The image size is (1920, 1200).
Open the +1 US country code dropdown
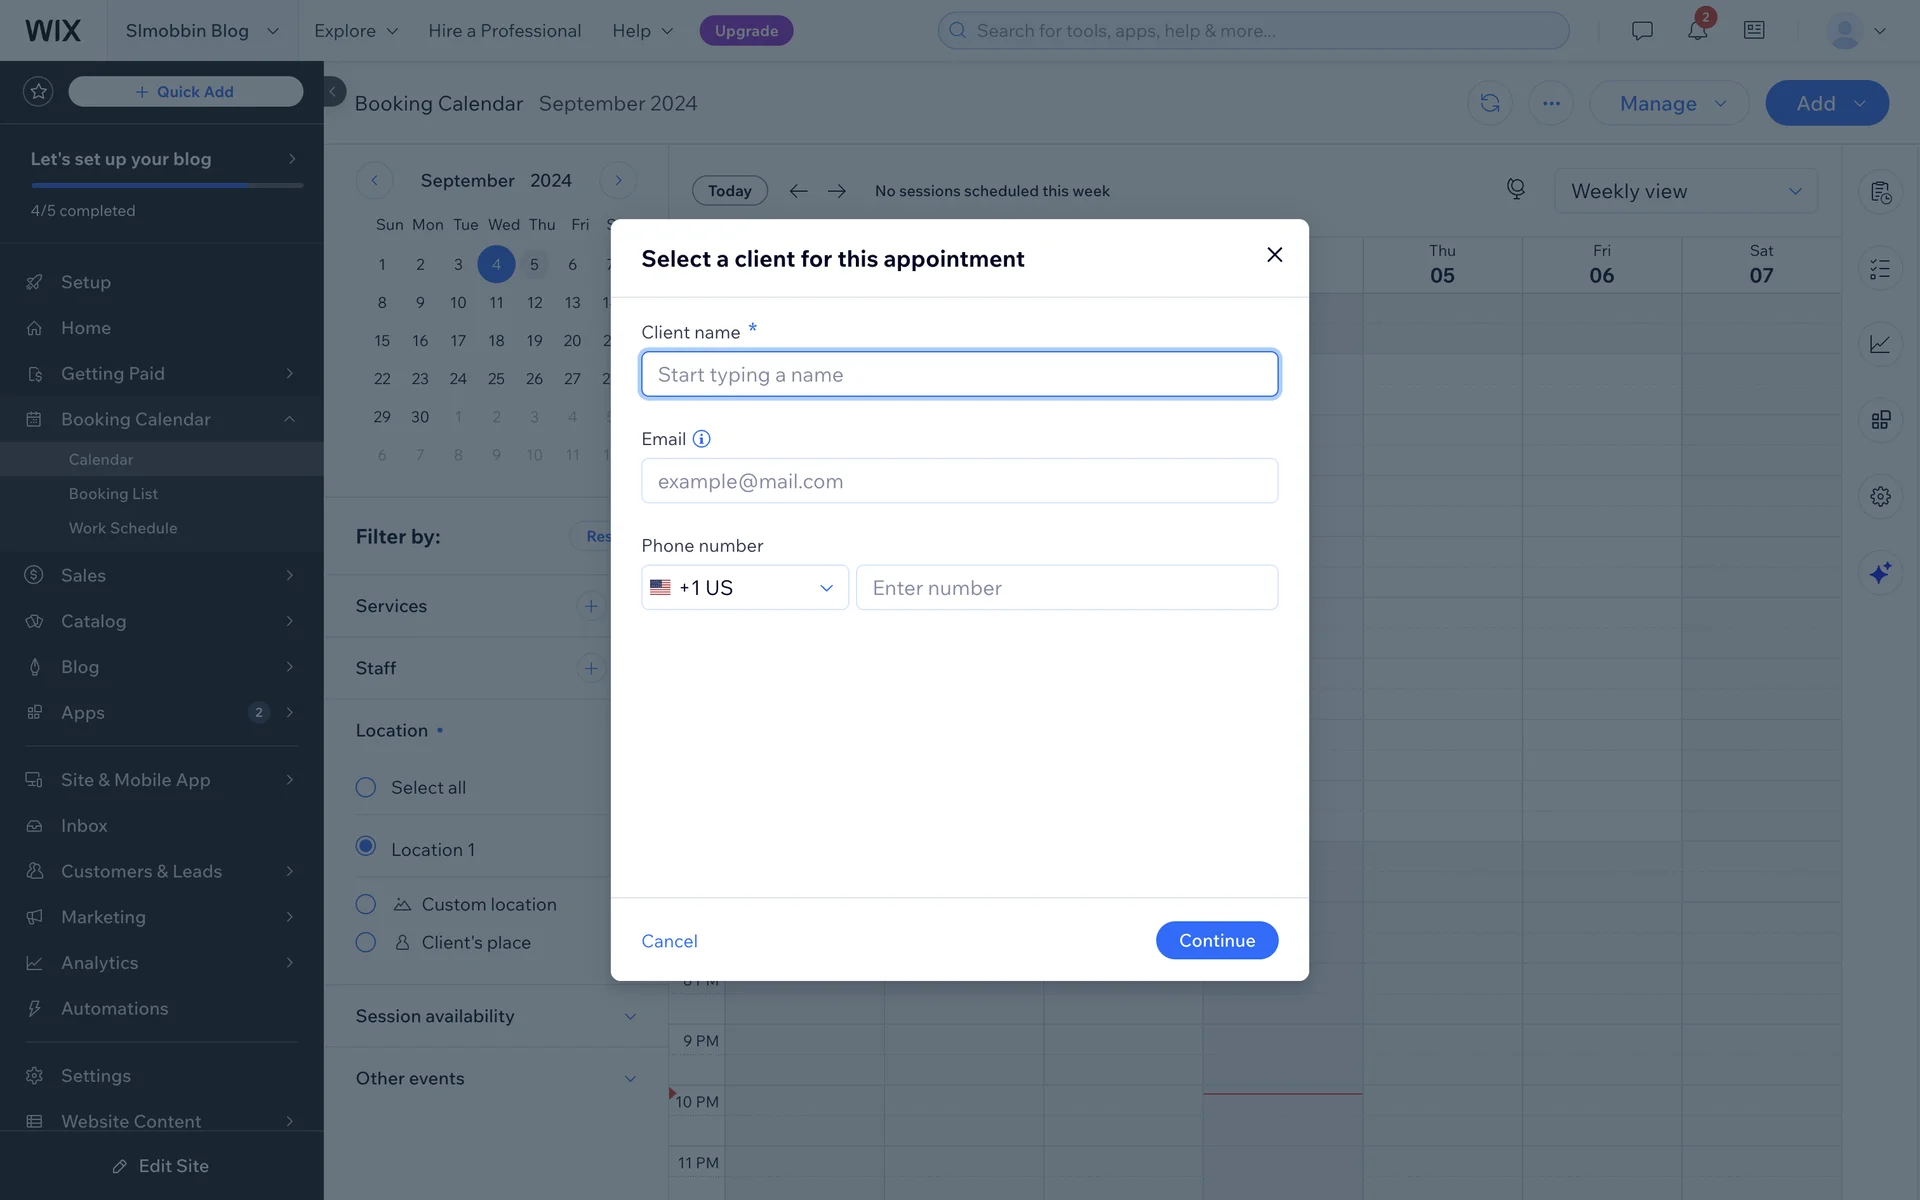tap(744, 588)
